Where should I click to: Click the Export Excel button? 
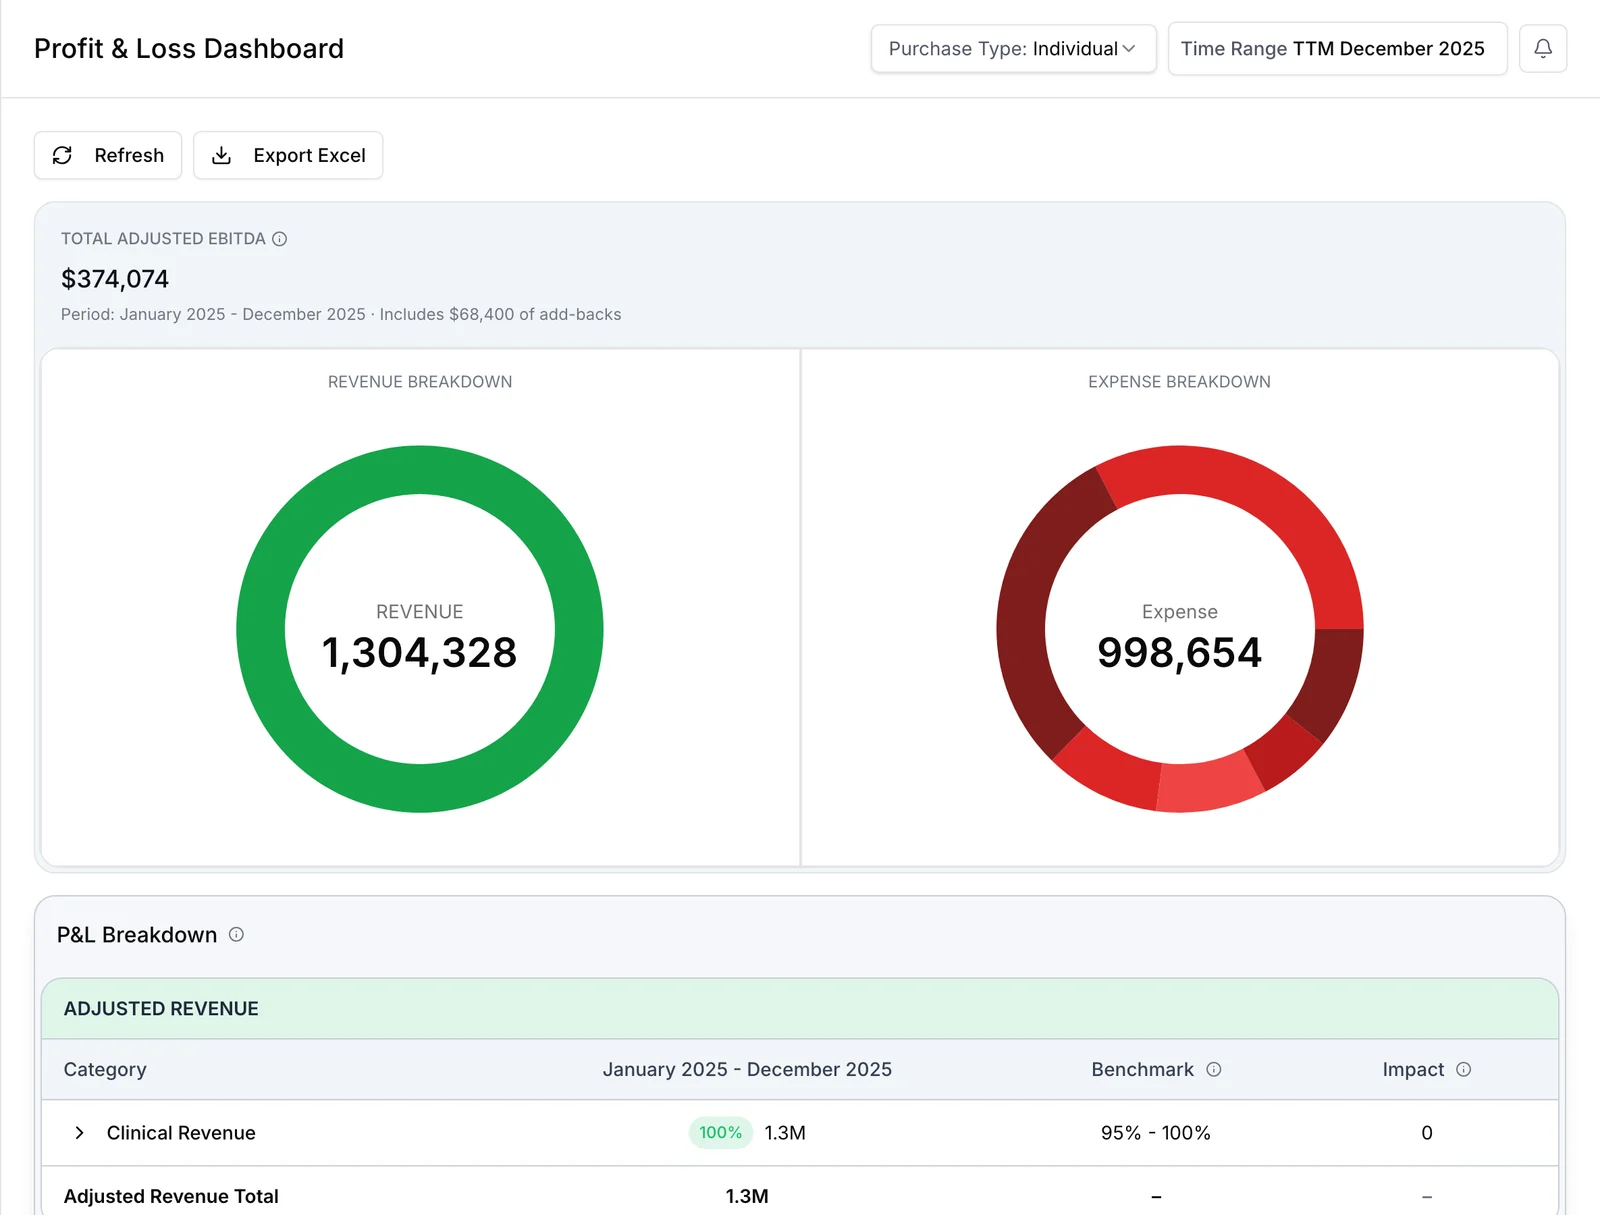(x=288, y=155)
